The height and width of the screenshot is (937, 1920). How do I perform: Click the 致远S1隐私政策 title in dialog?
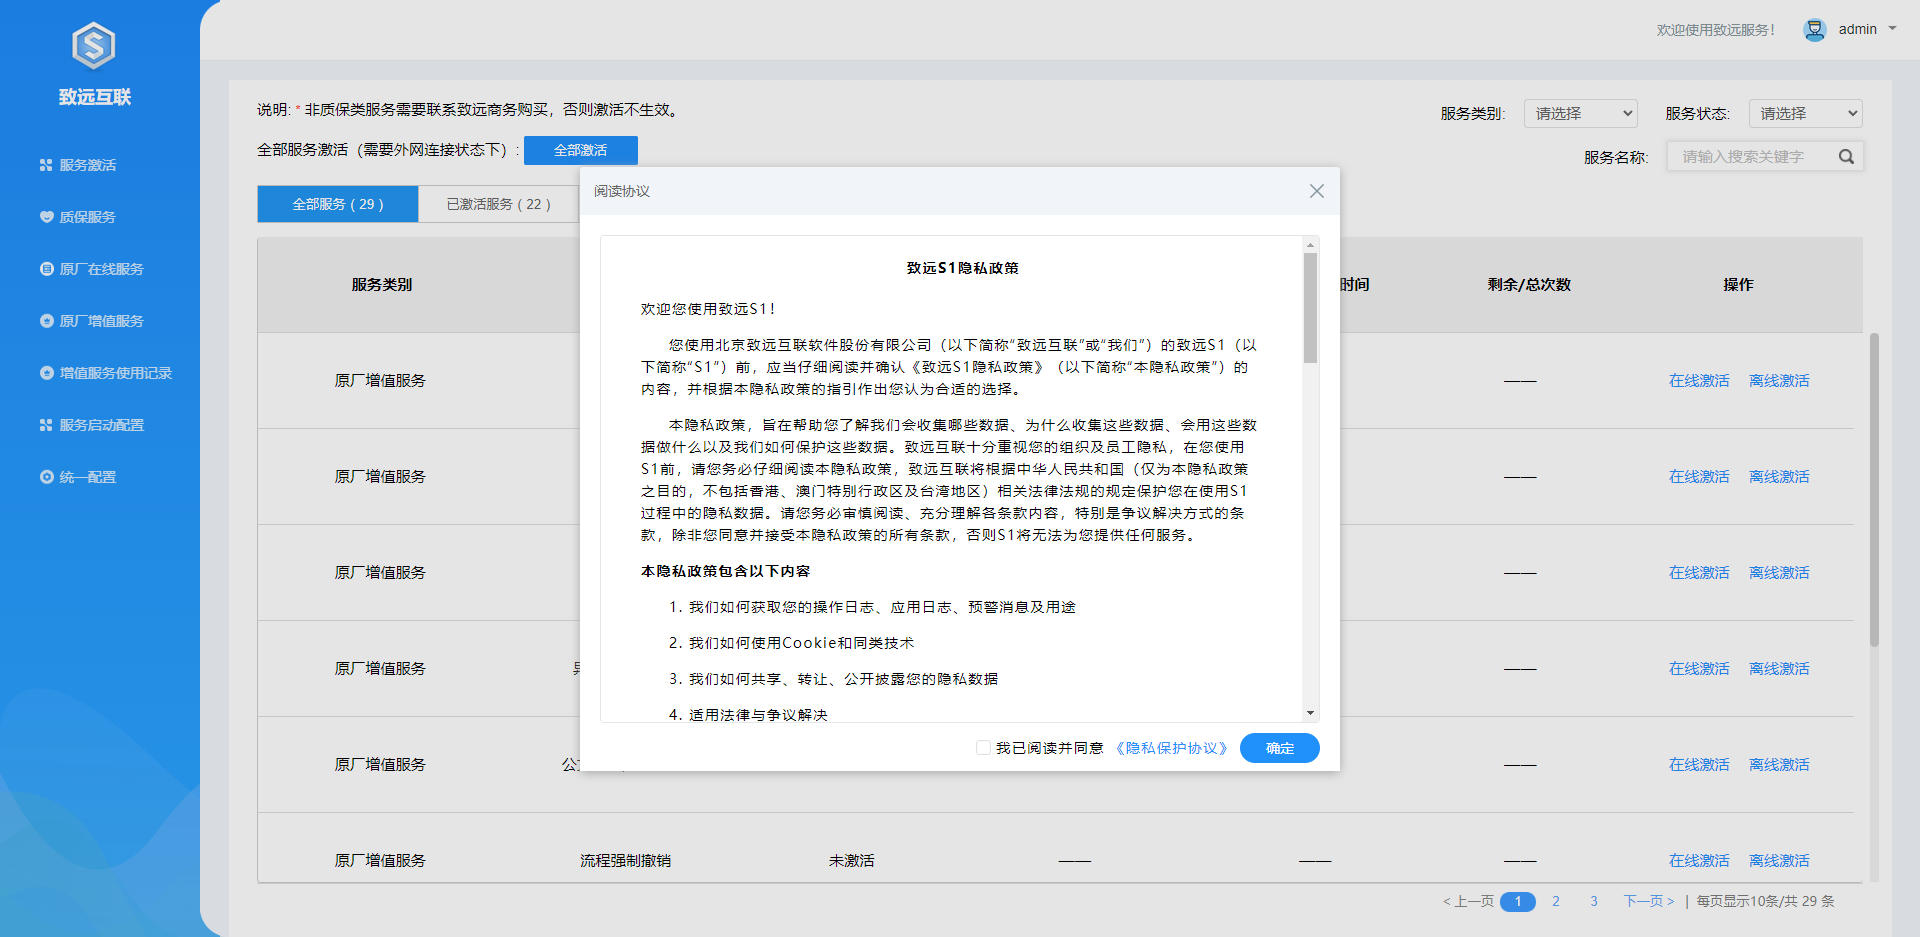click(962, 268)
